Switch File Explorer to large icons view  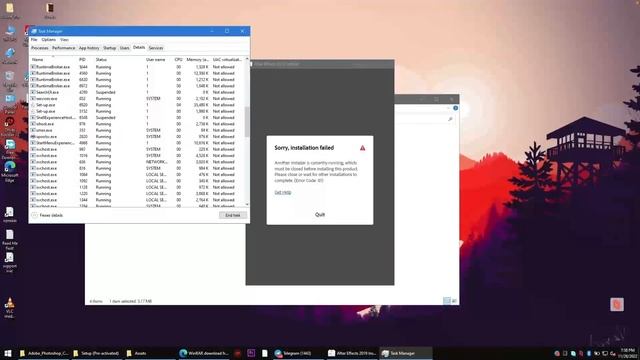(x=454, y=301)
